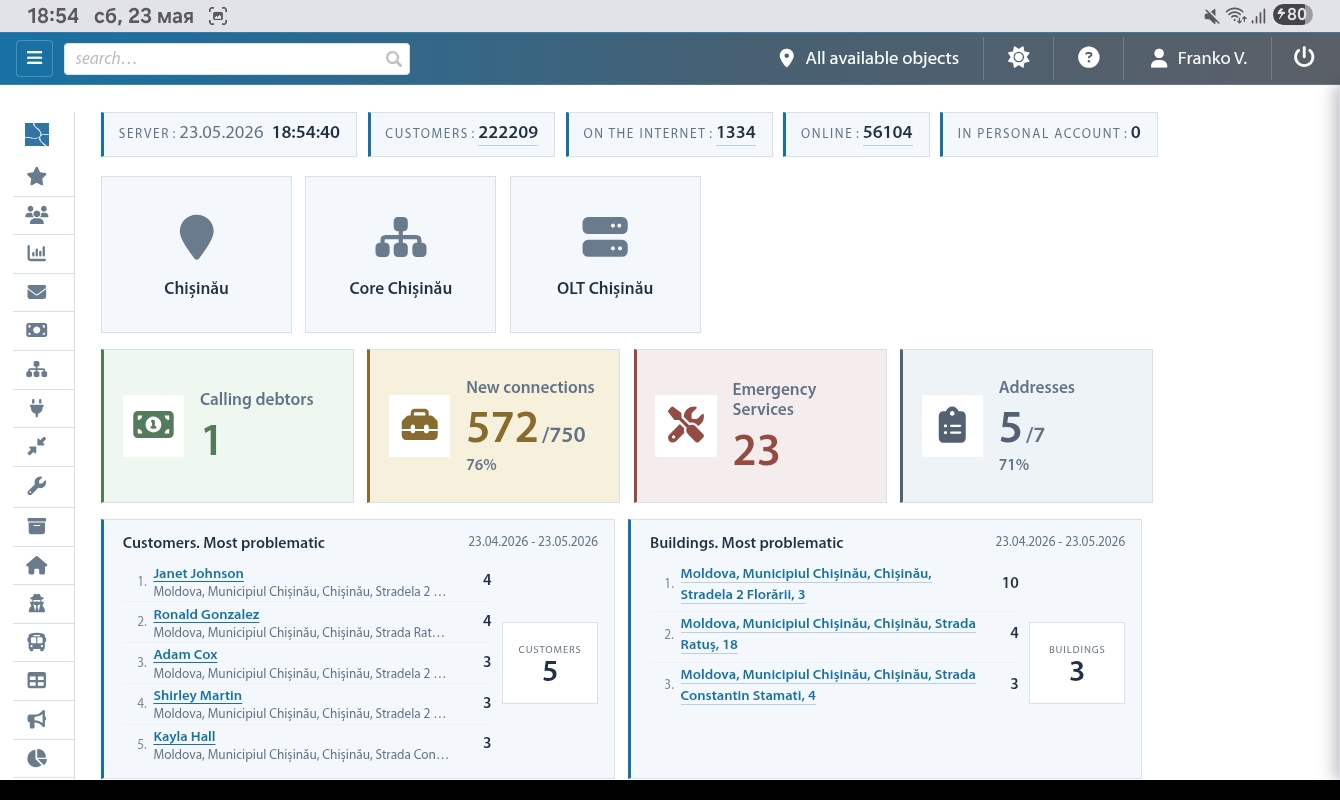Focus the search input field
This screenshot has height=800, width=1340.
[x=237, y=58]
